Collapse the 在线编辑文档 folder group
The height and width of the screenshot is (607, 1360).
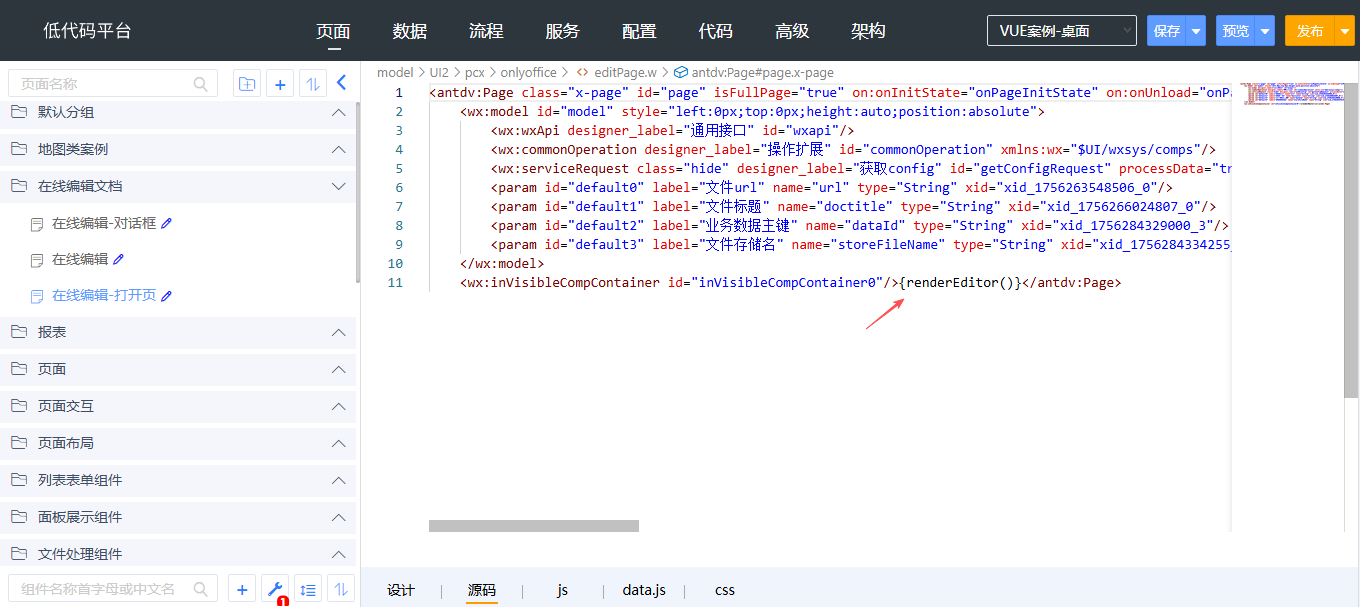(338, 186)
